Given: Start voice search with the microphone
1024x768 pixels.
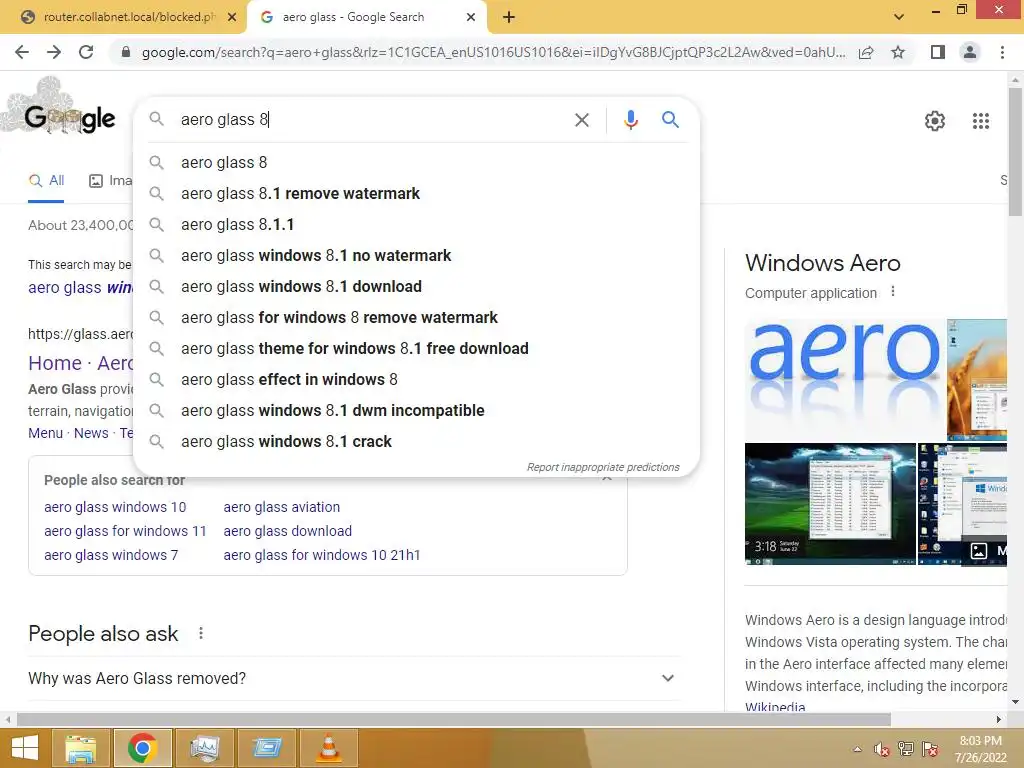Looking at the screenshot, I should (x=630, y=120).
